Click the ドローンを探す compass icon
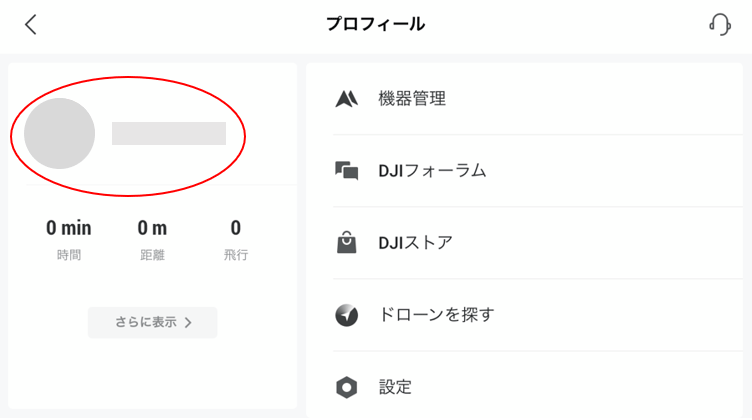Viewport: 752px width, 420px height. click(346, 315)
